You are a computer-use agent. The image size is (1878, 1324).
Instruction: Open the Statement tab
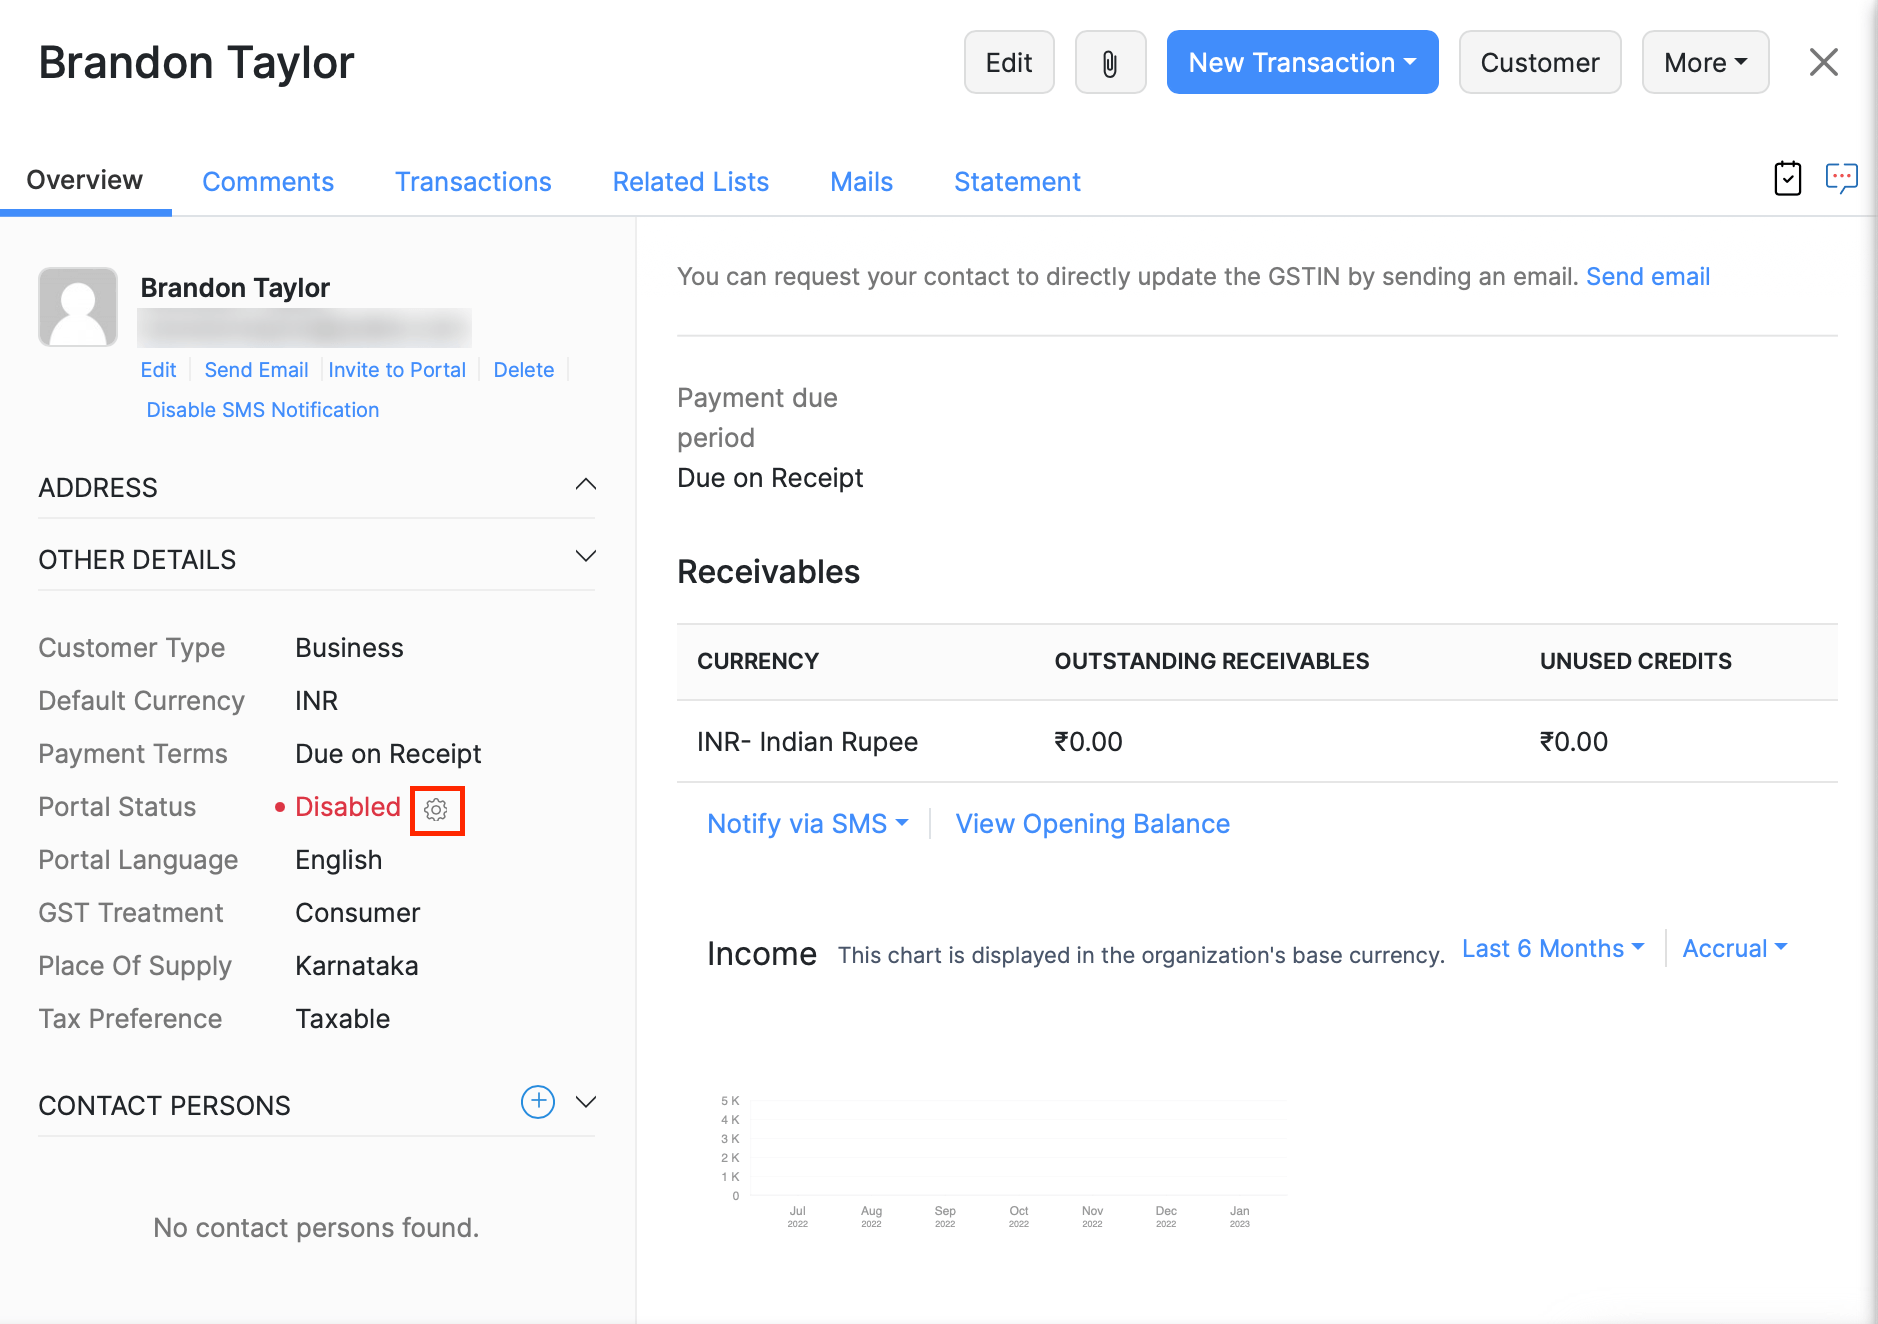[1017, 182]
